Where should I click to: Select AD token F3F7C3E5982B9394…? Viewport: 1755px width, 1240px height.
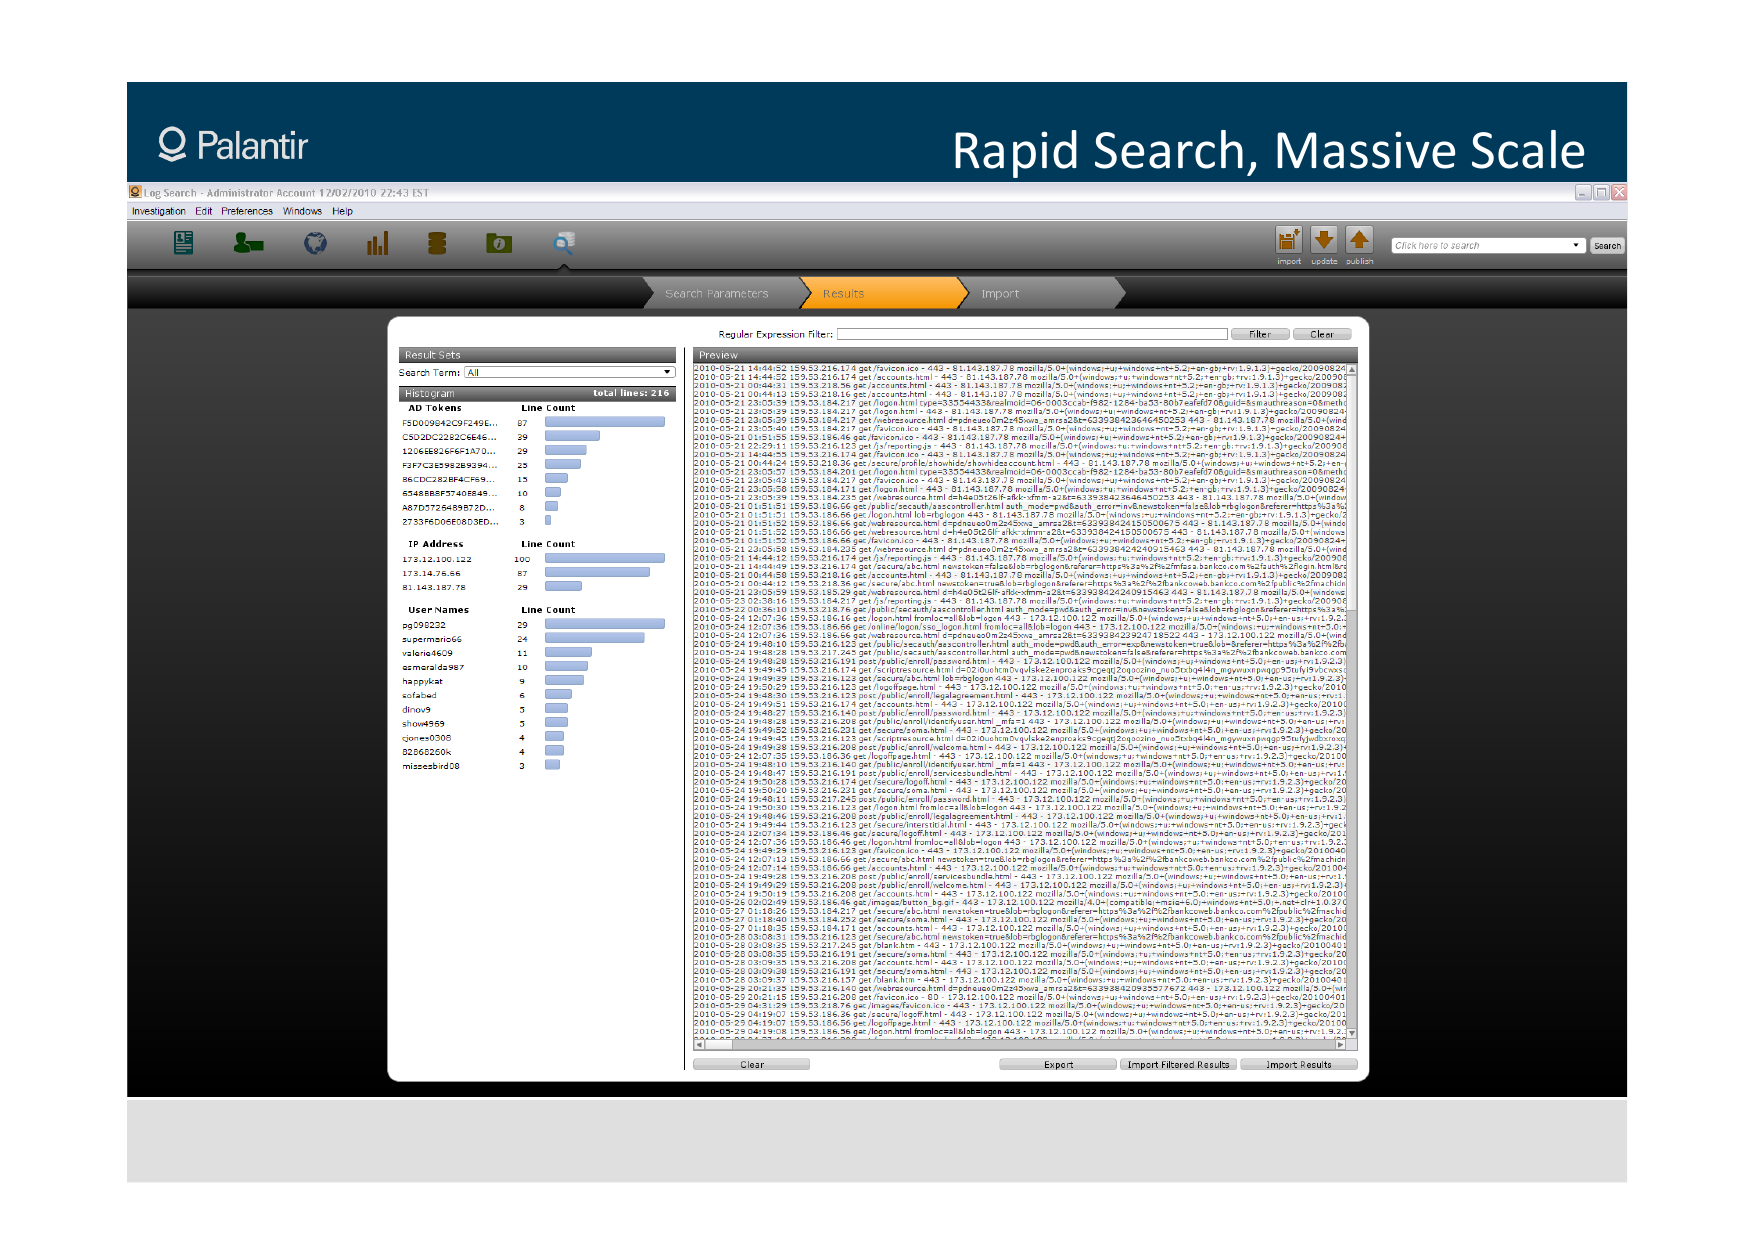click(450, 465)
